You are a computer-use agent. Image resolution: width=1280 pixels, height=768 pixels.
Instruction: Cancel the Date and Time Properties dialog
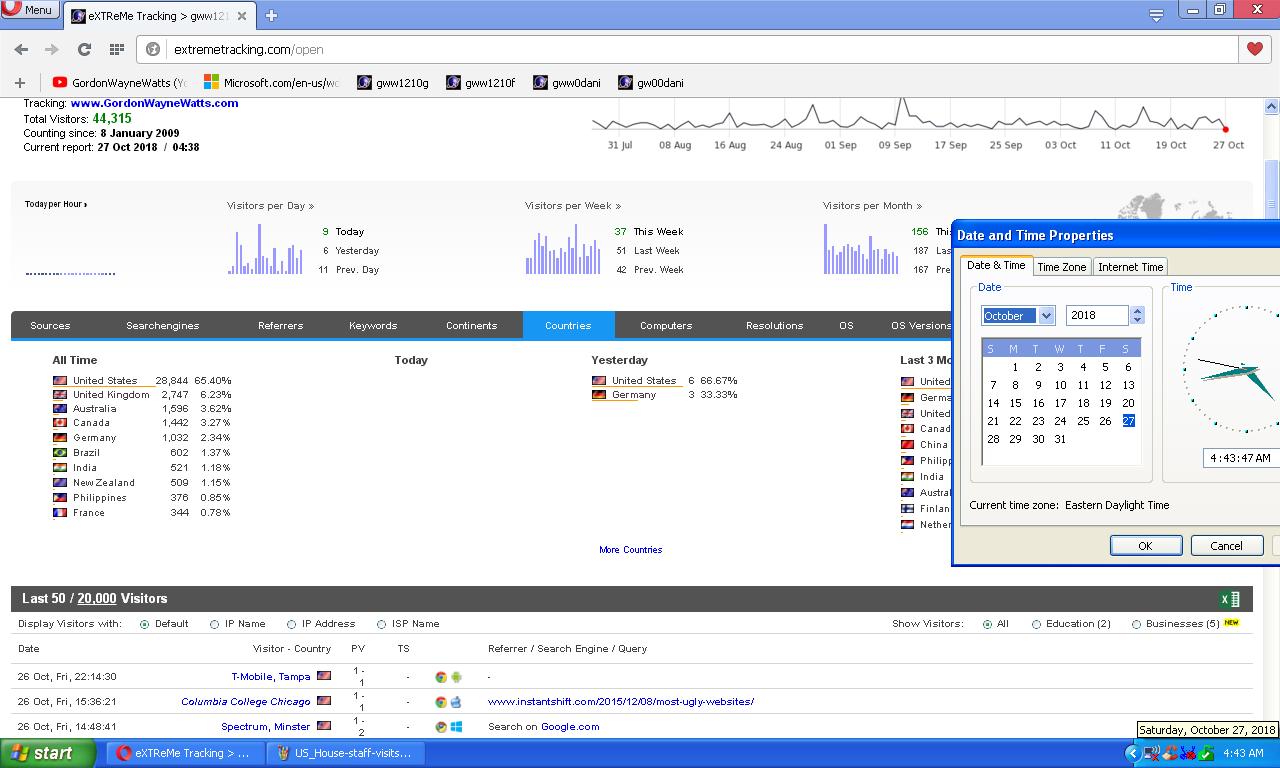tap(1226, 546)
